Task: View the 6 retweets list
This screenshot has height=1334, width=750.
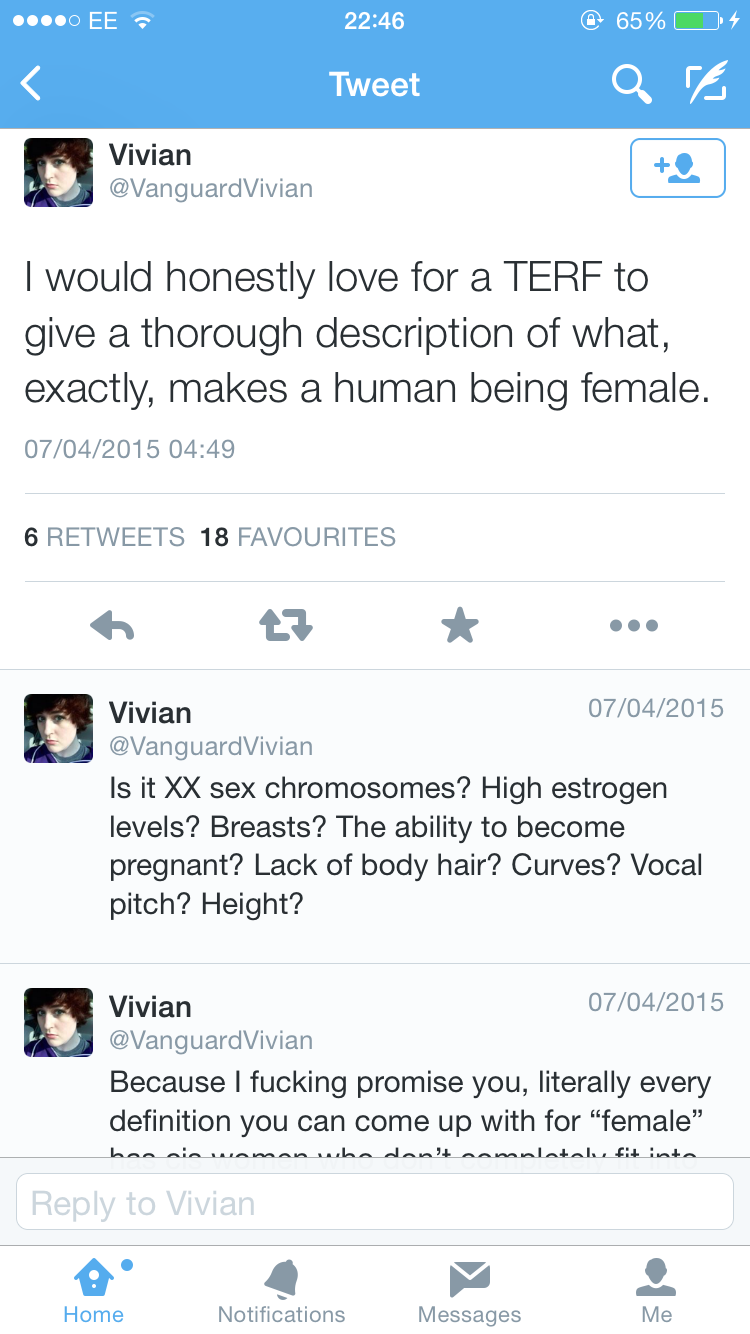Action: (104, 537)
